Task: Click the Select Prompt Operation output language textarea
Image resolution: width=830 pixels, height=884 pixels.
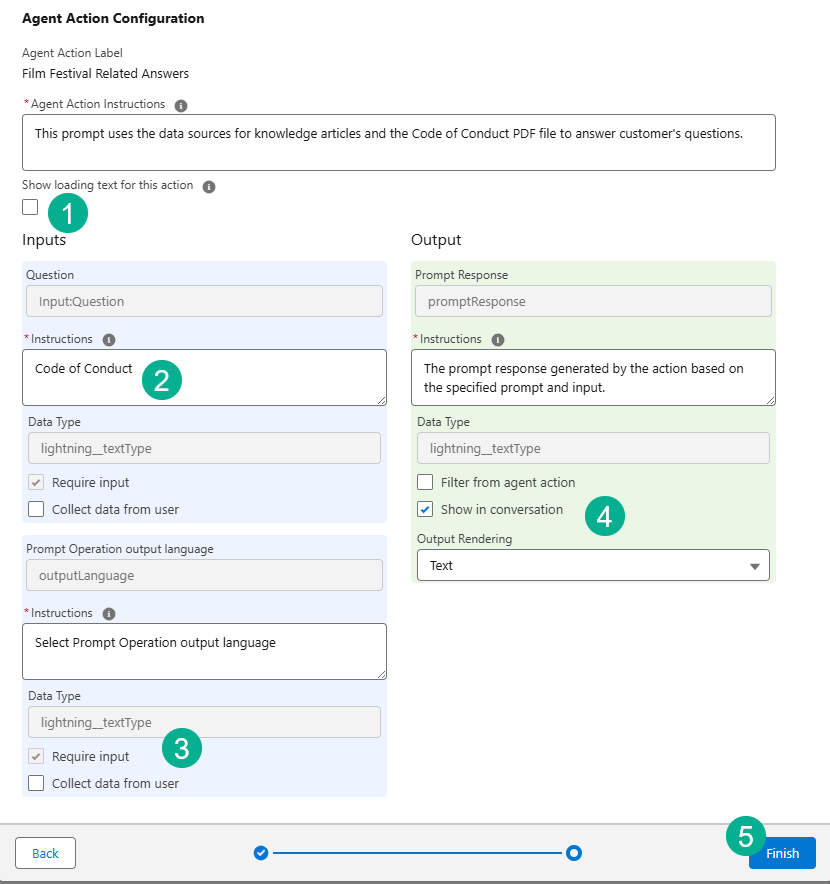Action: pyautogui.click(x=204, y=651)
